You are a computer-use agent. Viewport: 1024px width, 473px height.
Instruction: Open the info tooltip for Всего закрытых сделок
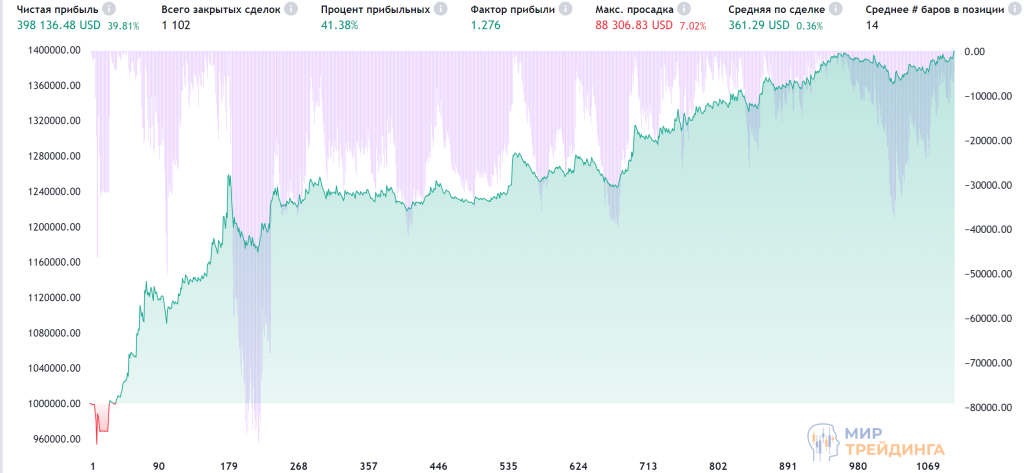[x=290, y=9]
